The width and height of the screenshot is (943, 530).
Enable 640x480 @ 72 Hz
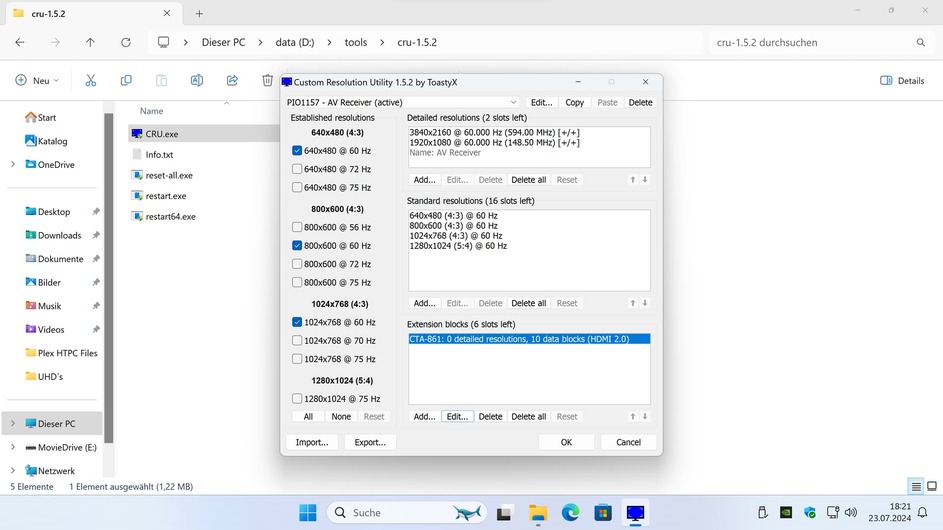[297, 169]
